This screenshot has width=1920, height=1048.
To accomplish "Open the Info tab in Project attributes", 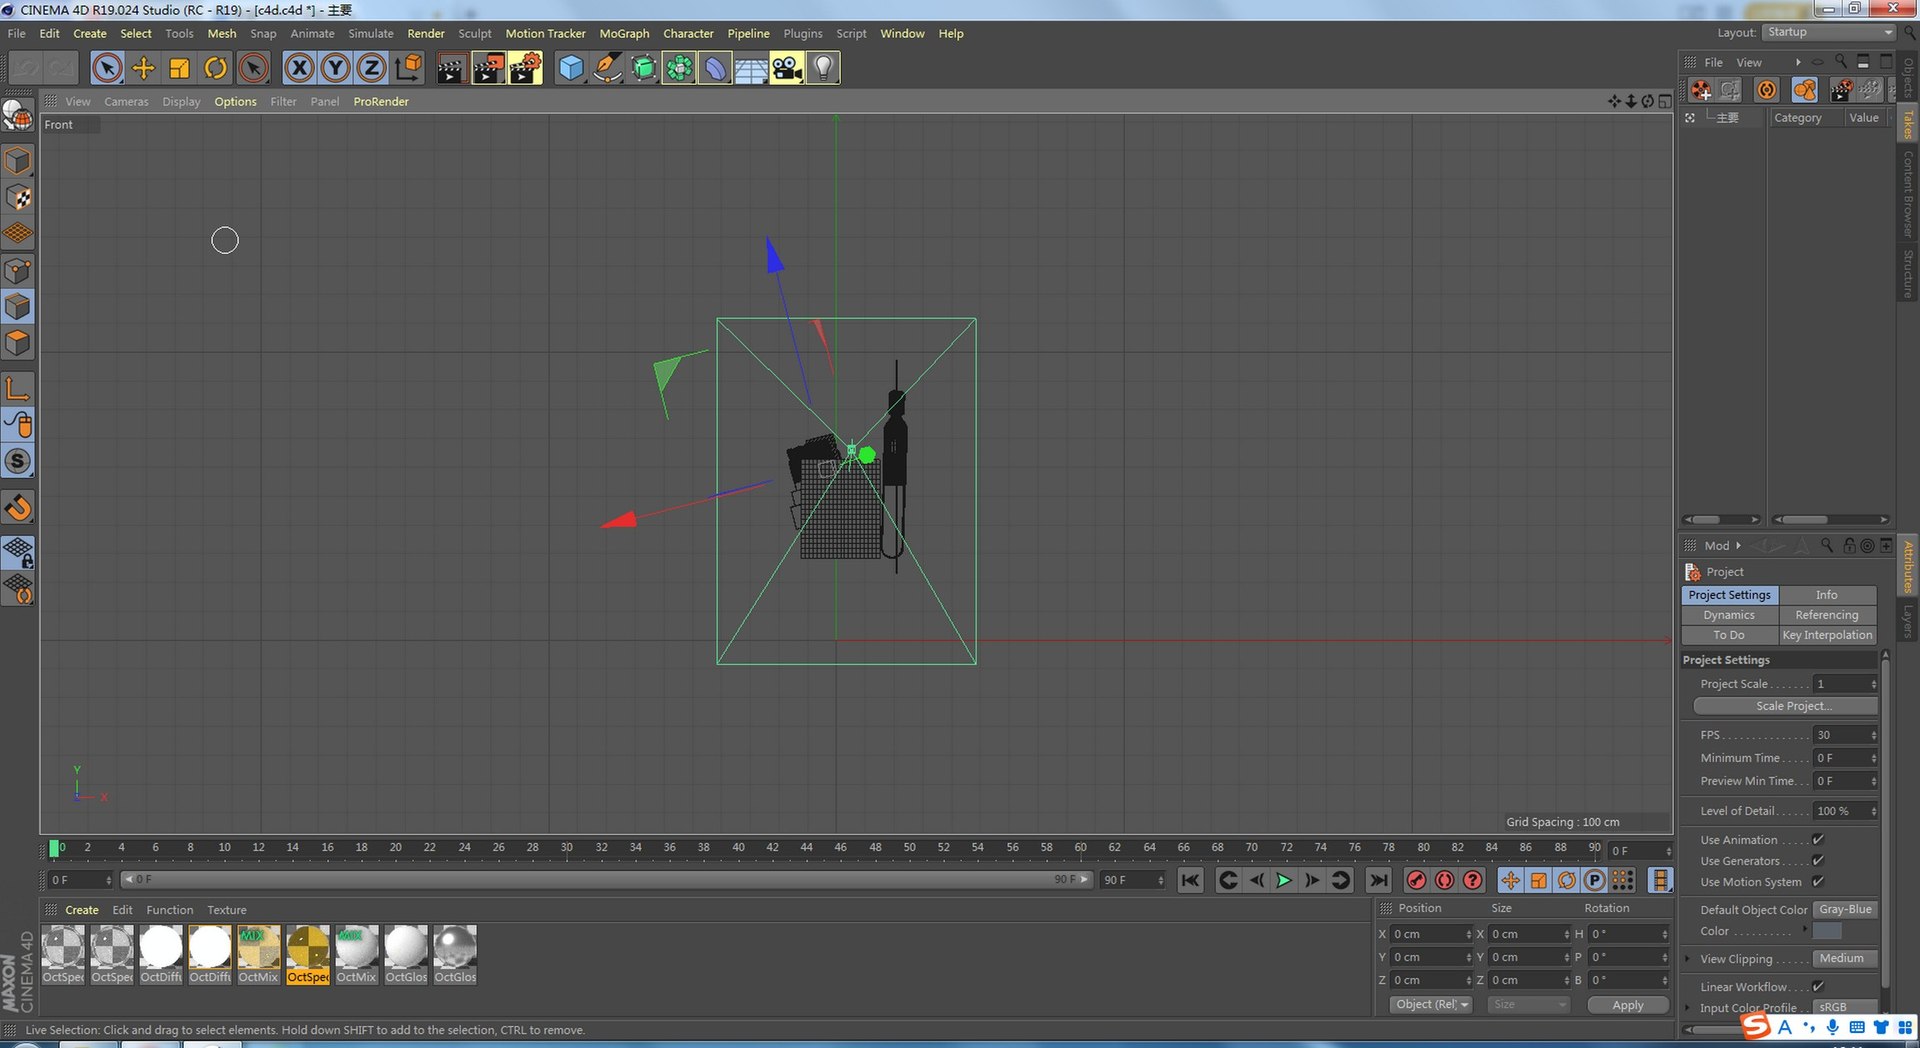I will coord(1827,595).
